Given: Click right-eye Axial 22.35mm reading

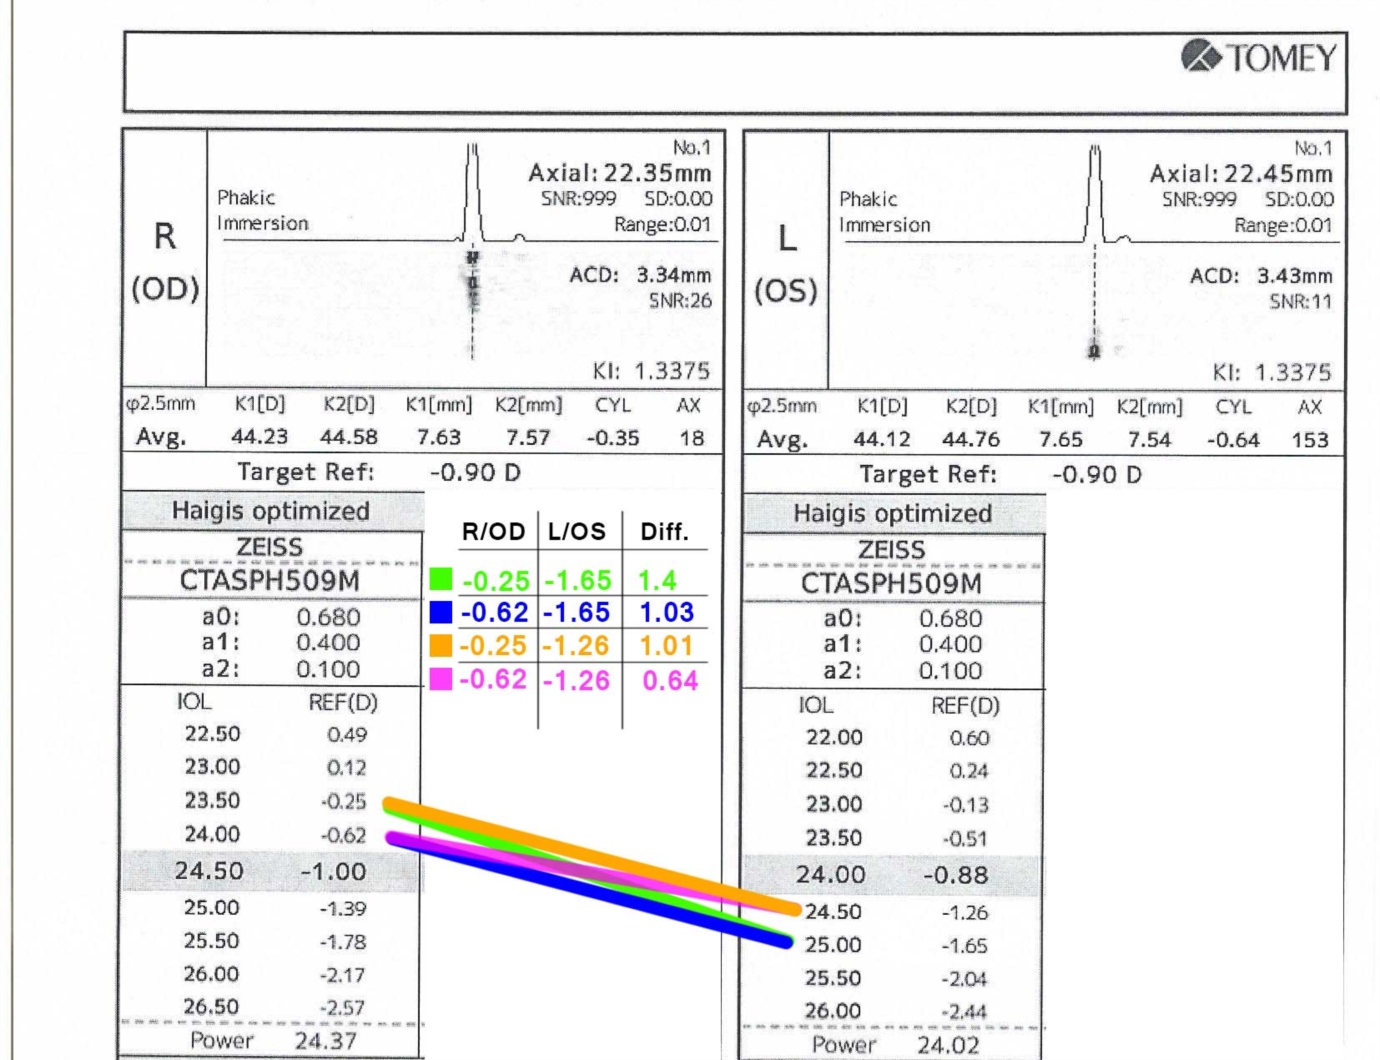Looking at the screenshot, I should (x=620, y=173).
